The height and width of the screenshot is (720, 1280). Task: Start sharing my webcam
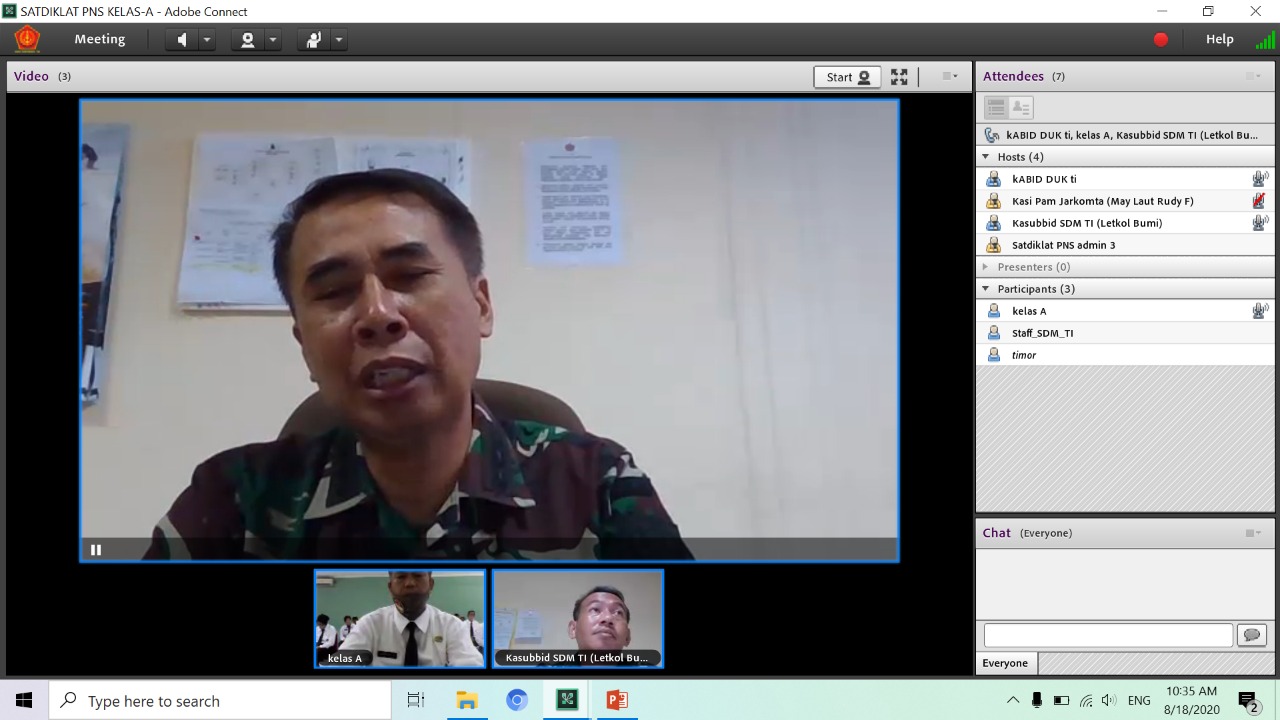(847, 77)
